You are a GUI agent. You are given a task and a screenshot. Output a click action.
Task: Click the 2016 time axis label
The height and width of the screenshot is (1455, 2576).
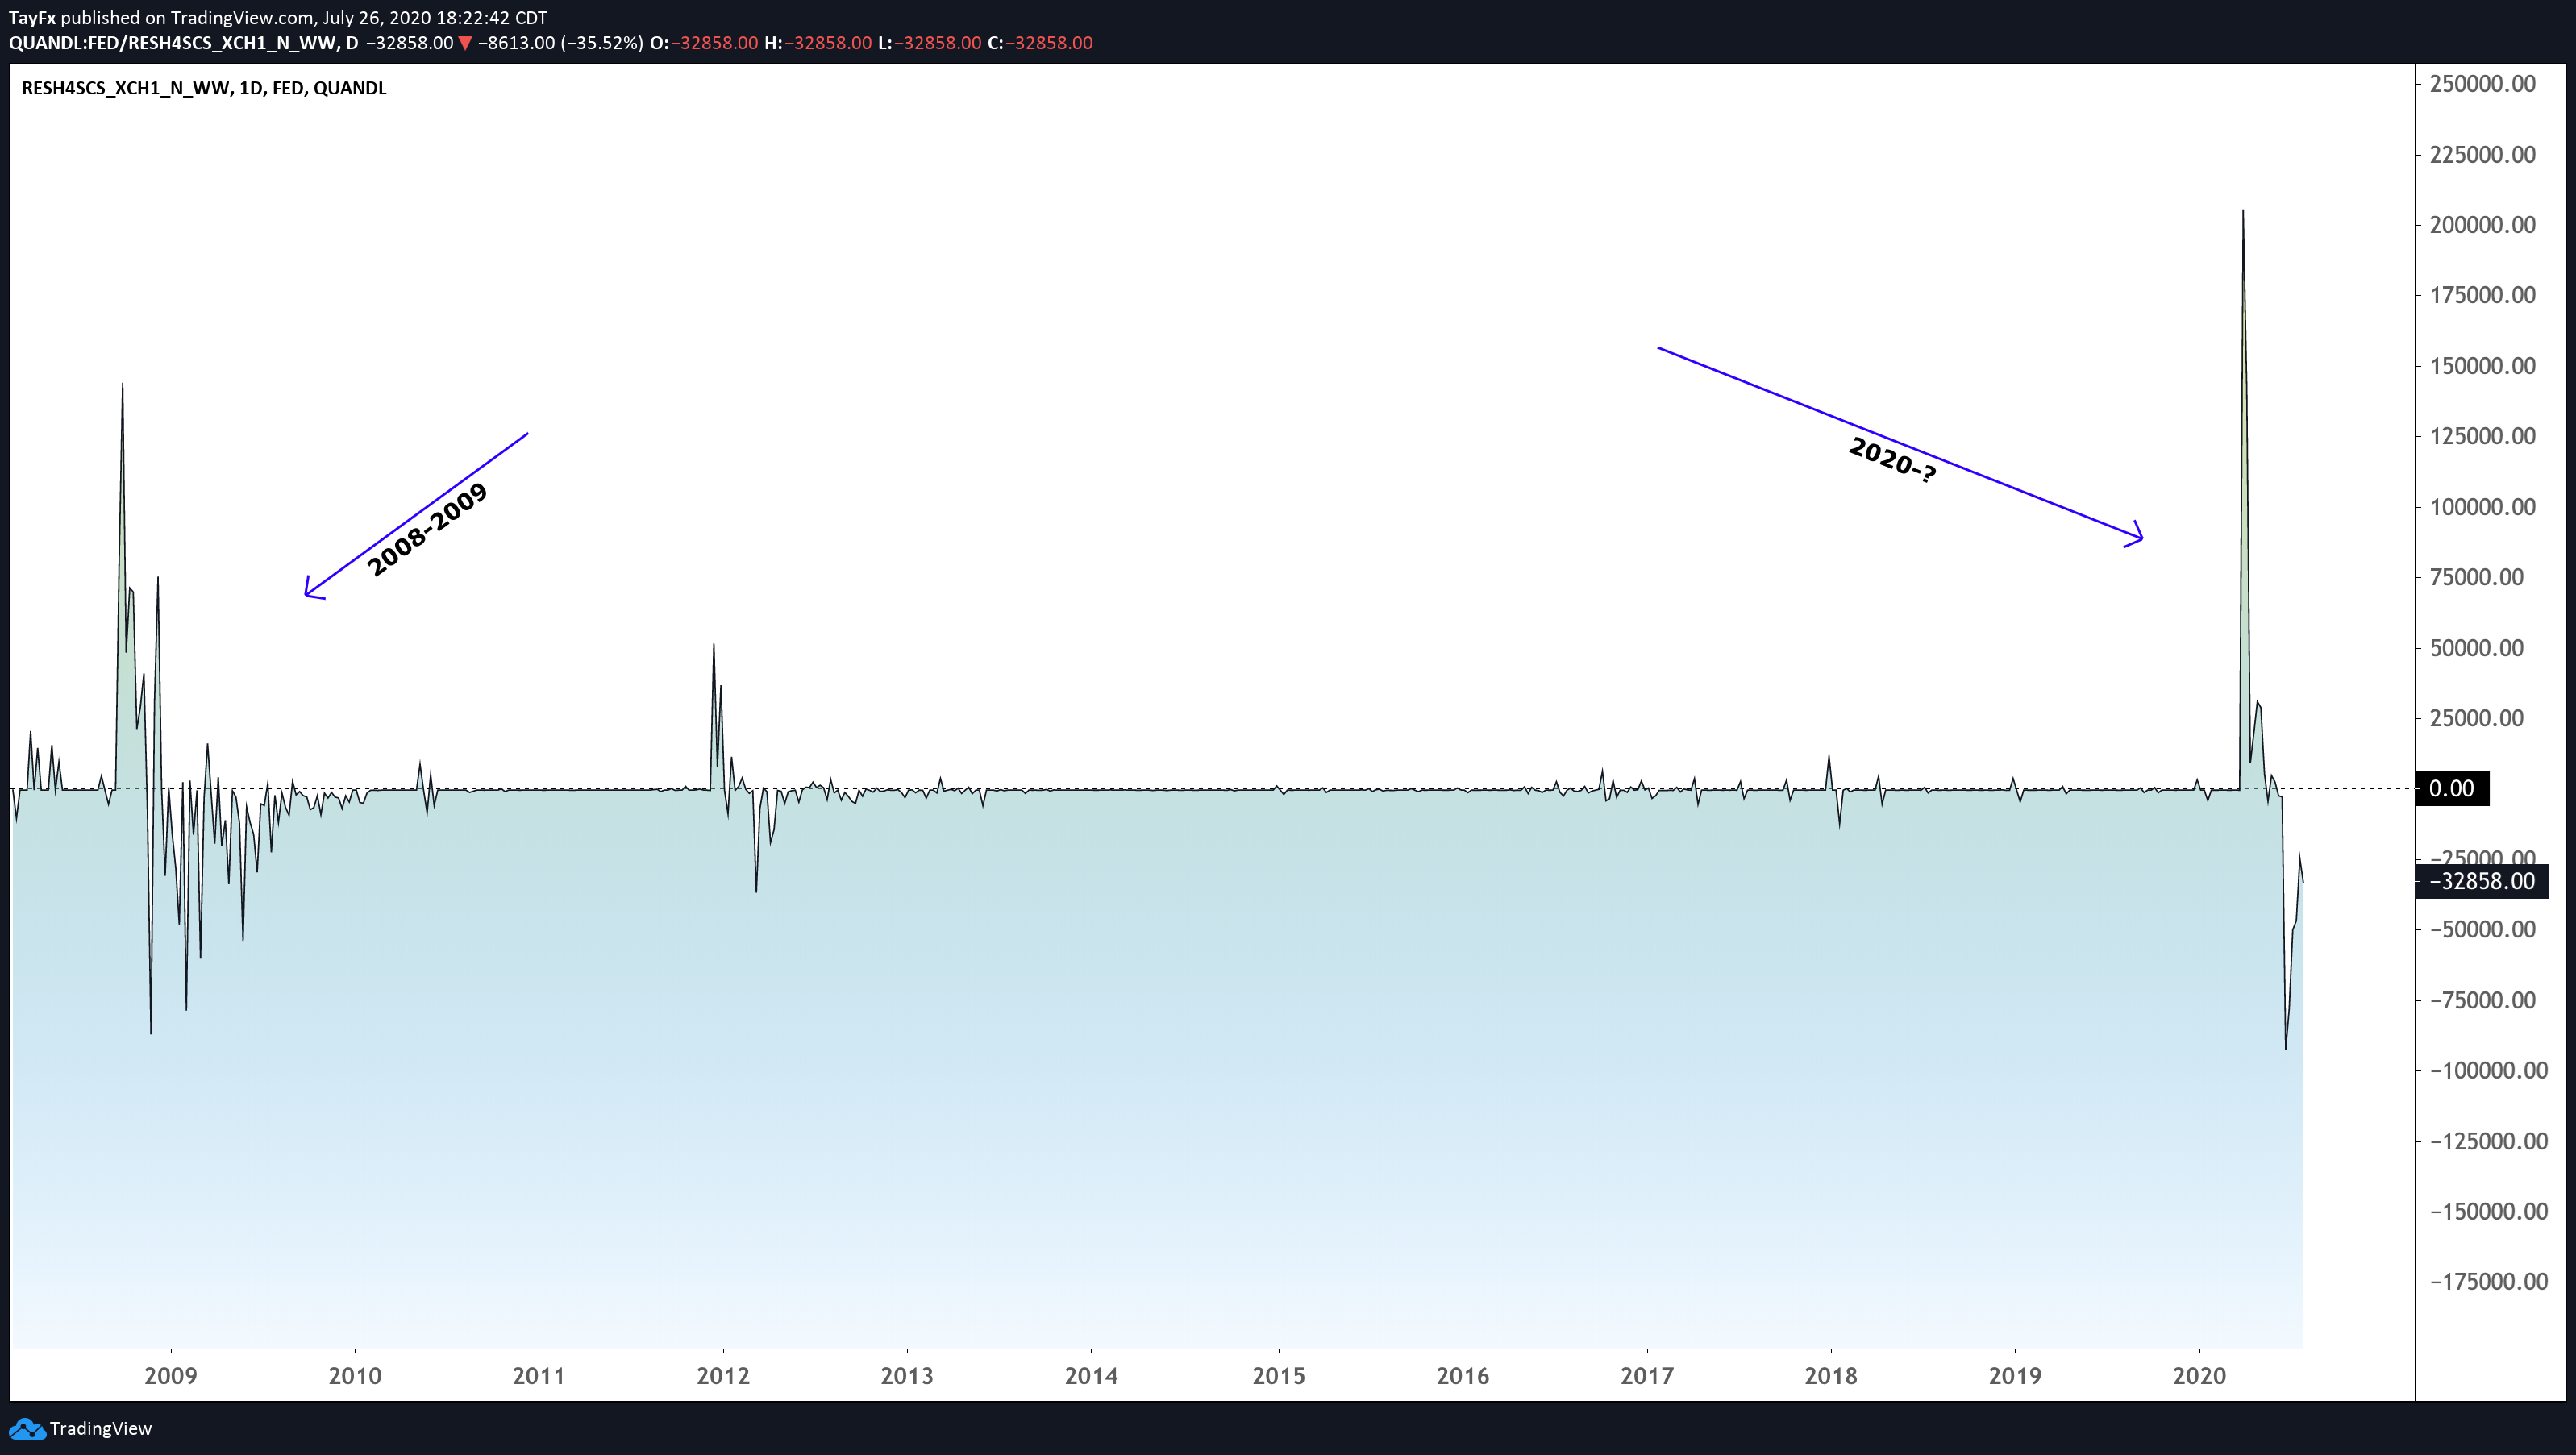pyautogui.click(x=1463, y=1376)
